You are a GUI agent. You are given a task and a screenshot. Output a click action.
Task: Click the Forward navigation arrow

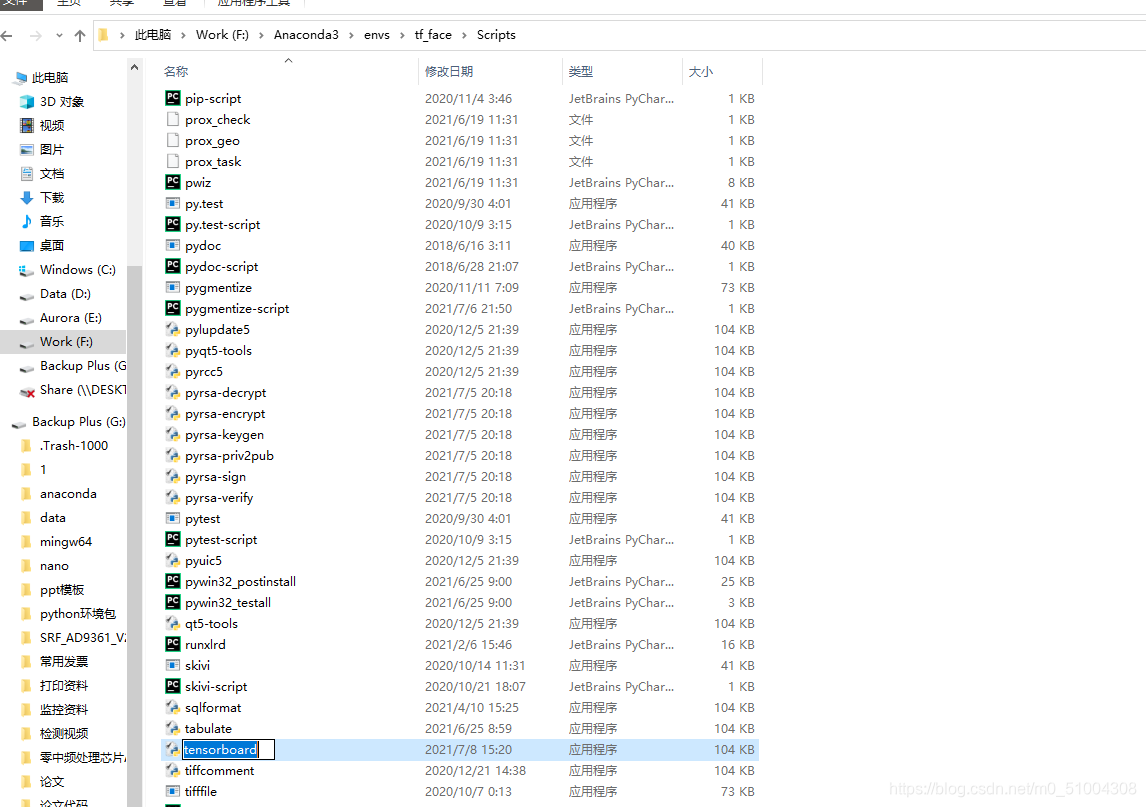point(35,35)
